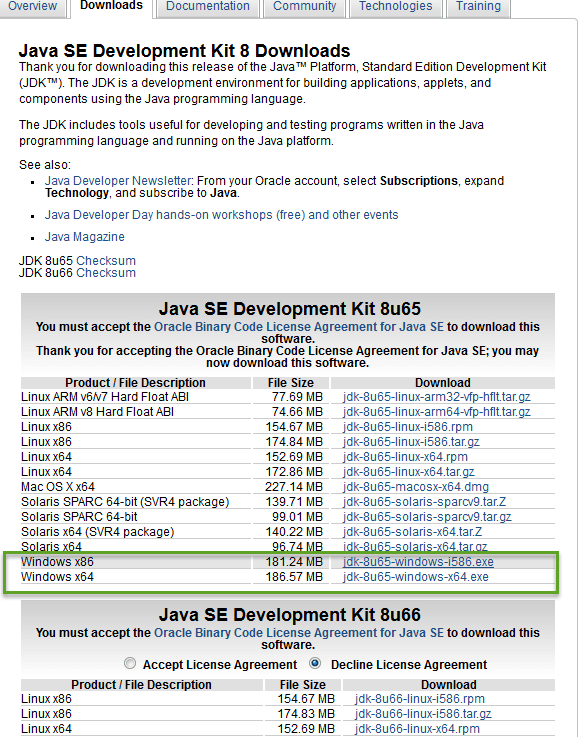580x737 pixels.
Task: Click the '181.24 MB' file size
Action: pyautogui.click(x=294, y=562)
